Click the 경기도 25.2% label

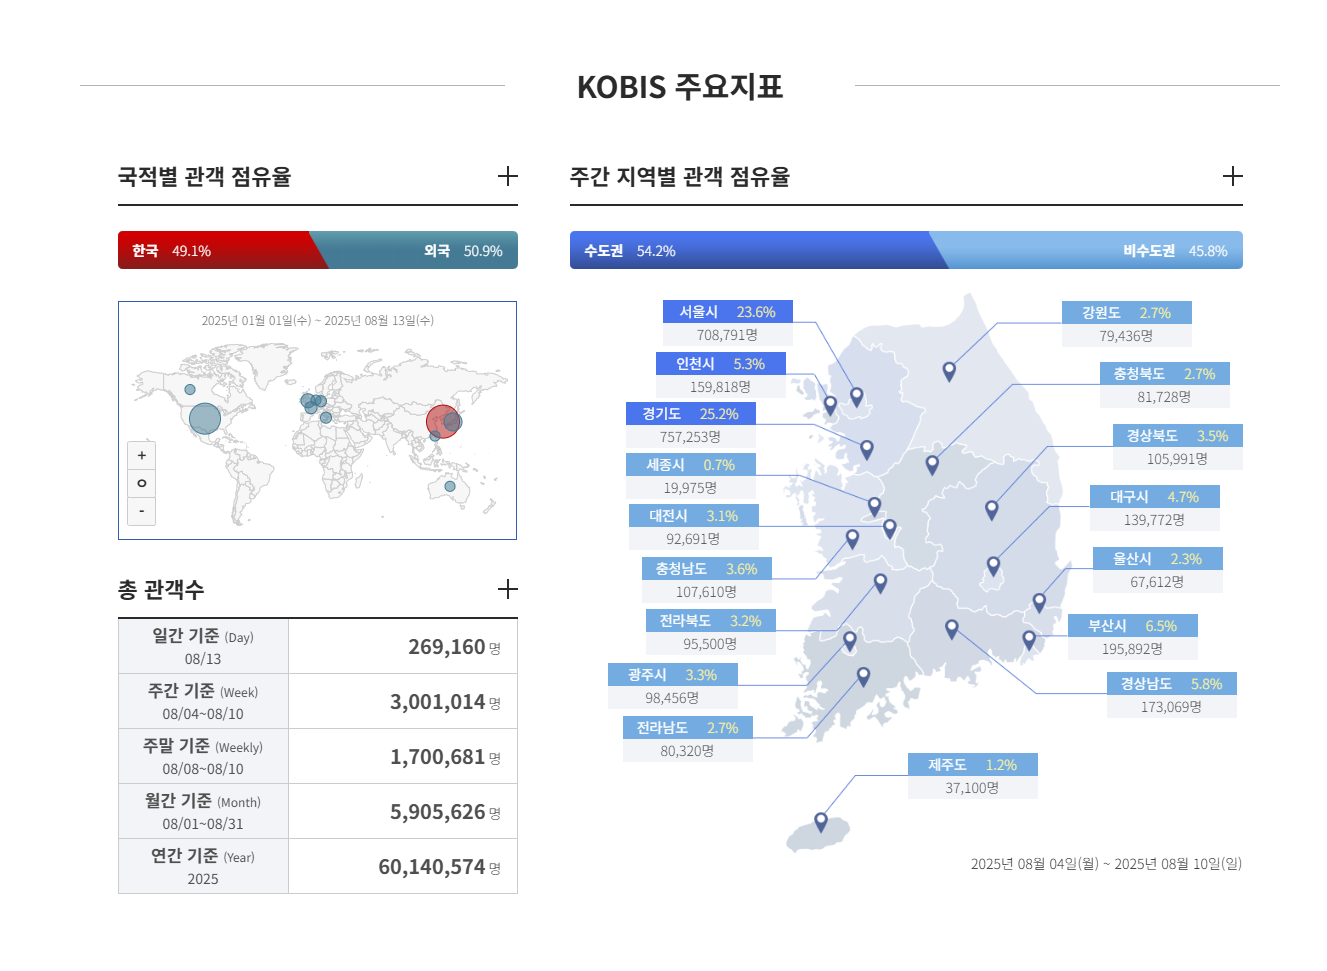click(x=690, y=413)
